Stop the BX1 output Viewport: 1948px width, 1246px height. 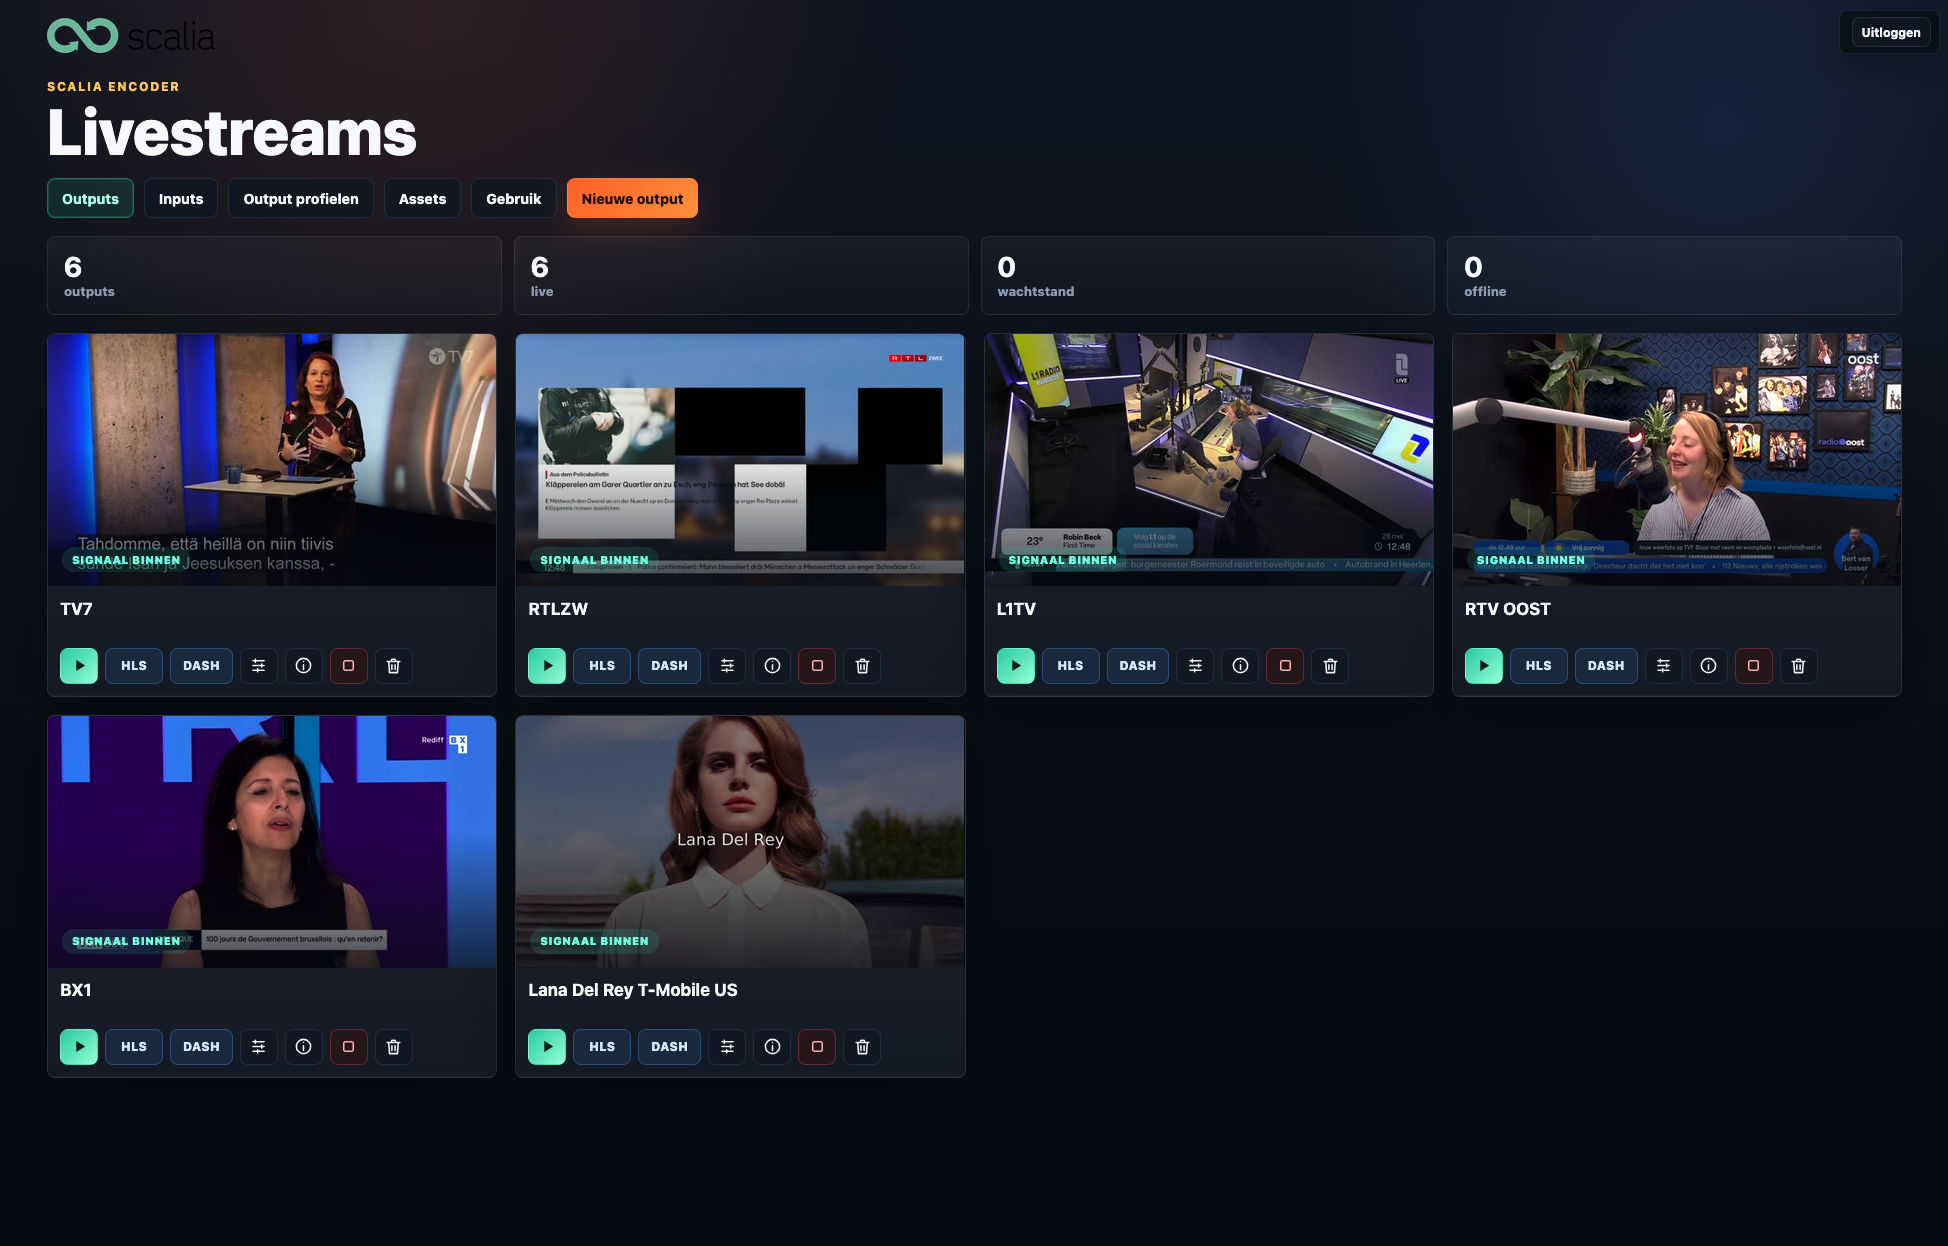[349, 1047]
